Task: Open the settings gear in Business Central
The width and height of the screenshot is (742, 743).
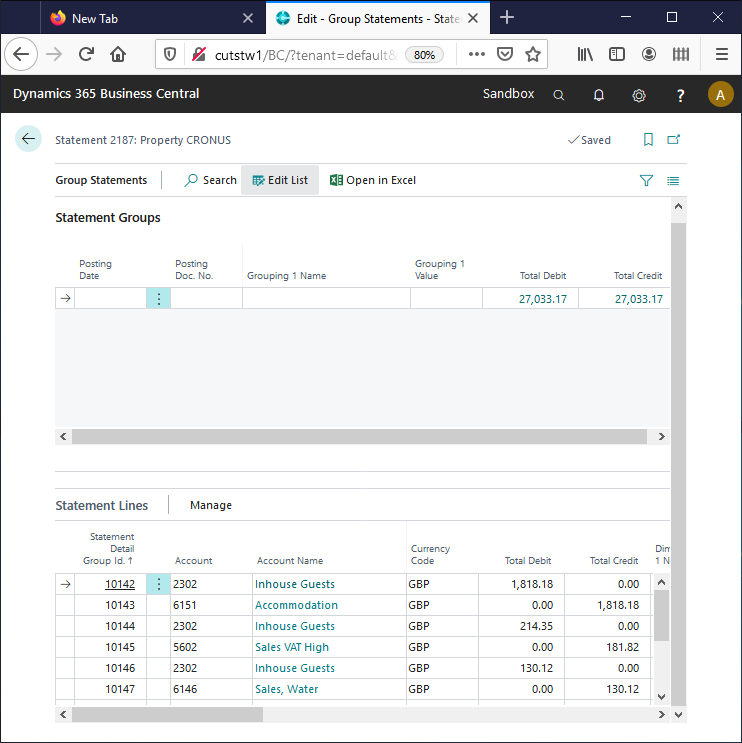Action: pos(639,95)
